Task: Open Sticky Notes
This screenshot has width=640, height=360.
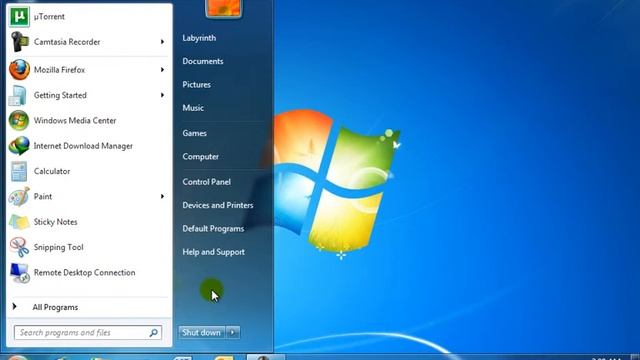Action: 89,222
